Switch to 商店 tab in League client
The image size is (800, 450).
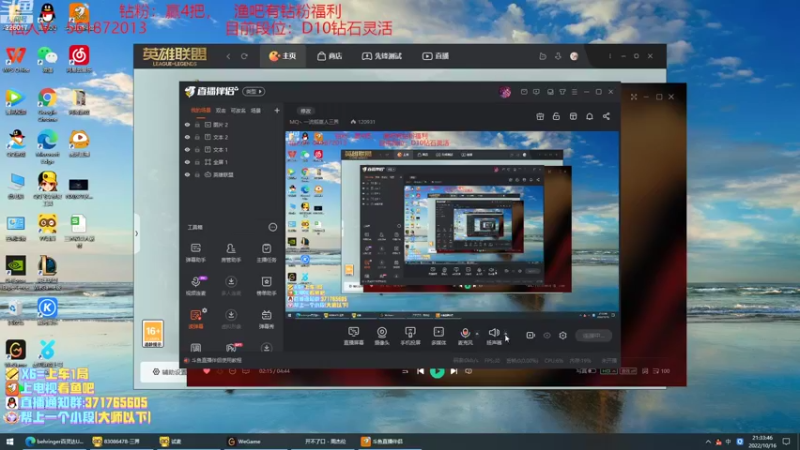[329, 56]
